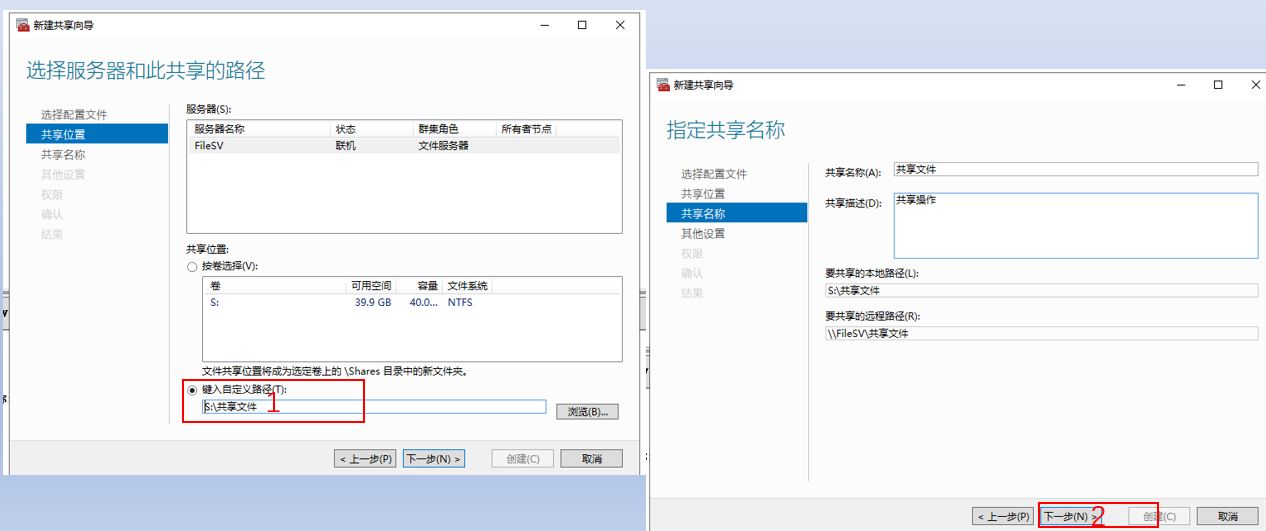
Task: Click 取消 in the right wizard
Action: (x=1229, y=516)
